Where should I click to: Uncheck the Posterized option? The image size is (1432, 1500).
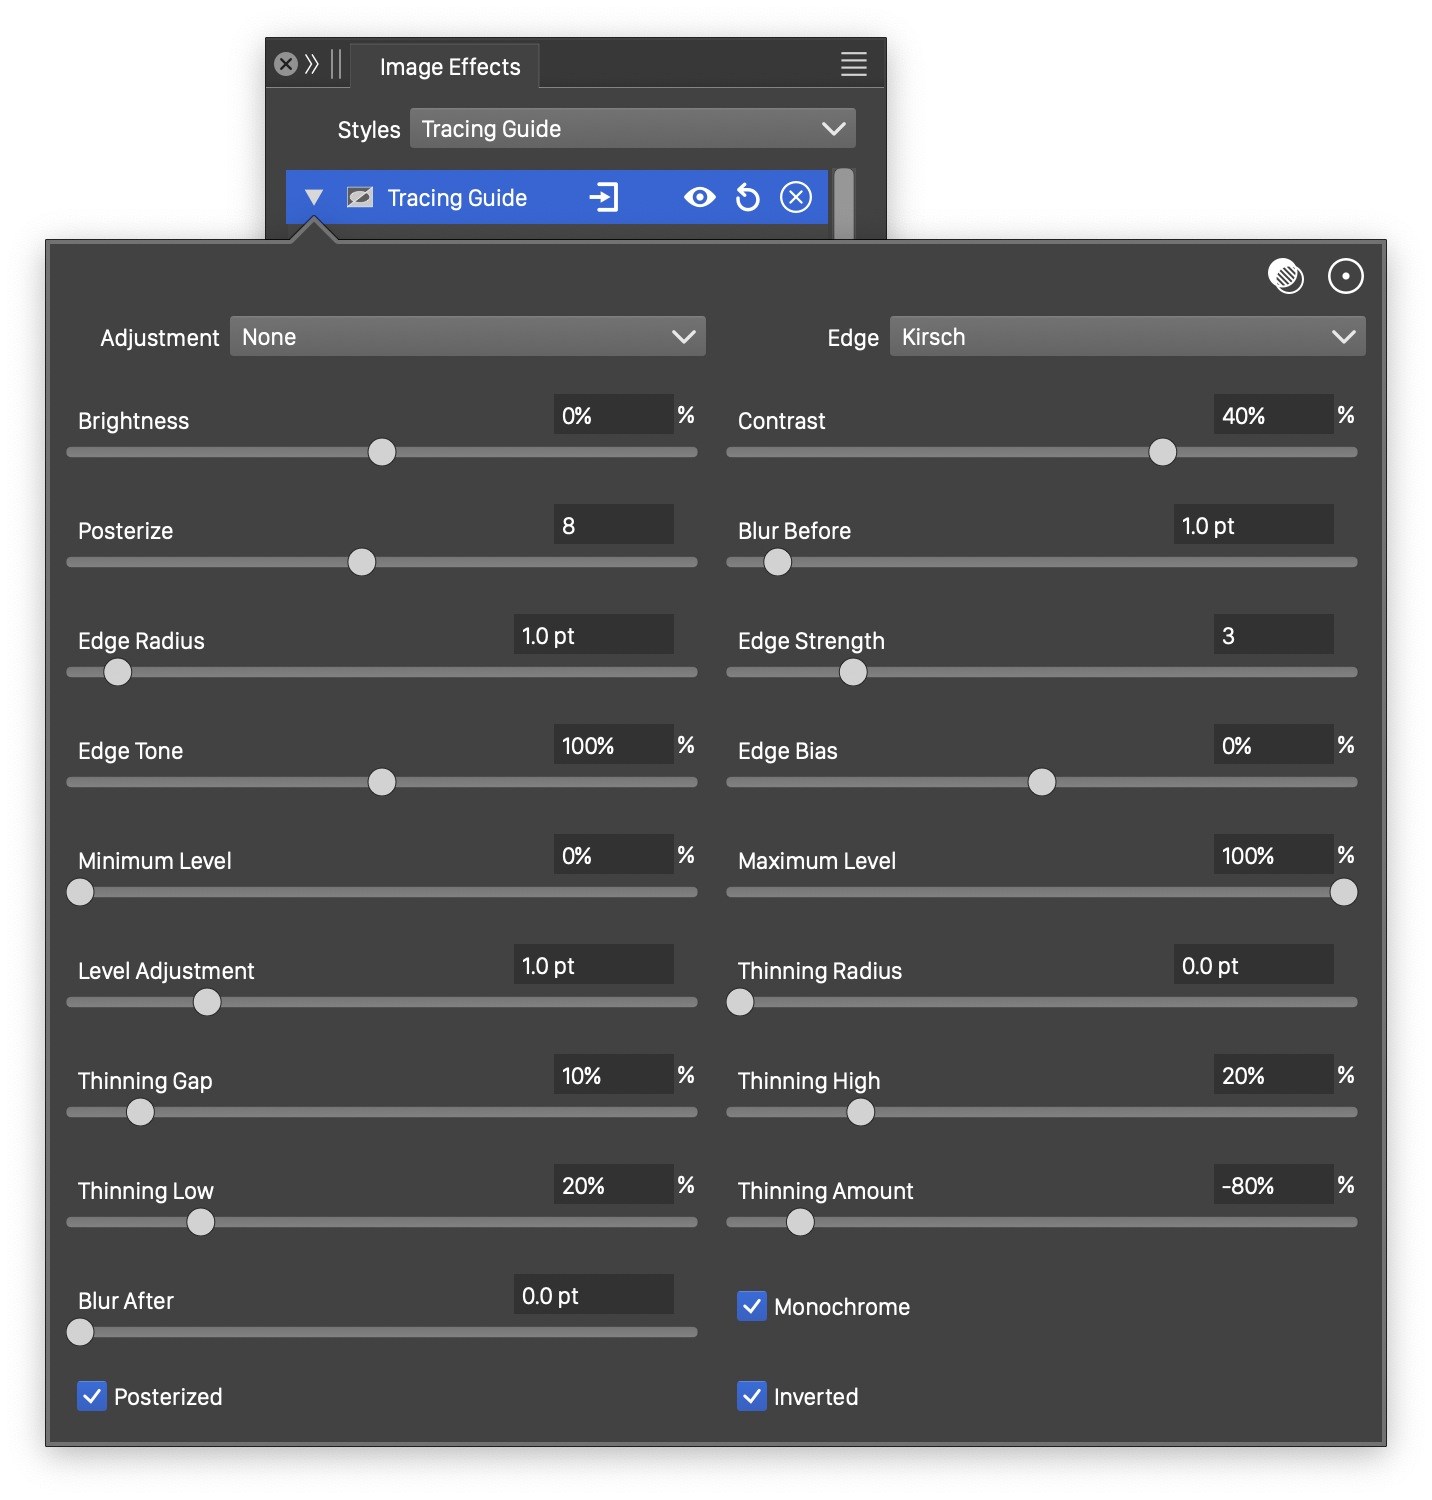click(92, 1396)
